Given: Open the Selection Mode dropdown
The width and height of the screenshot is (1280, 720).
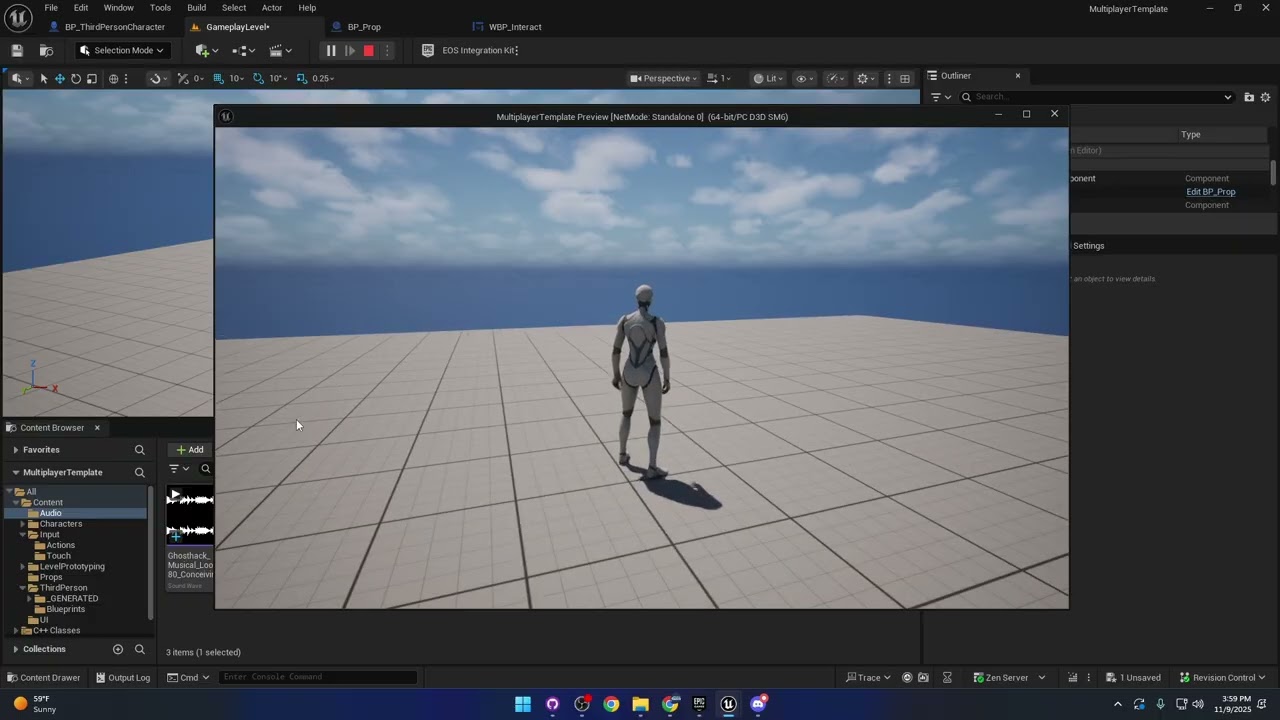Looking at the screenshot, I should pyautogui.click(x=122, y=50).
